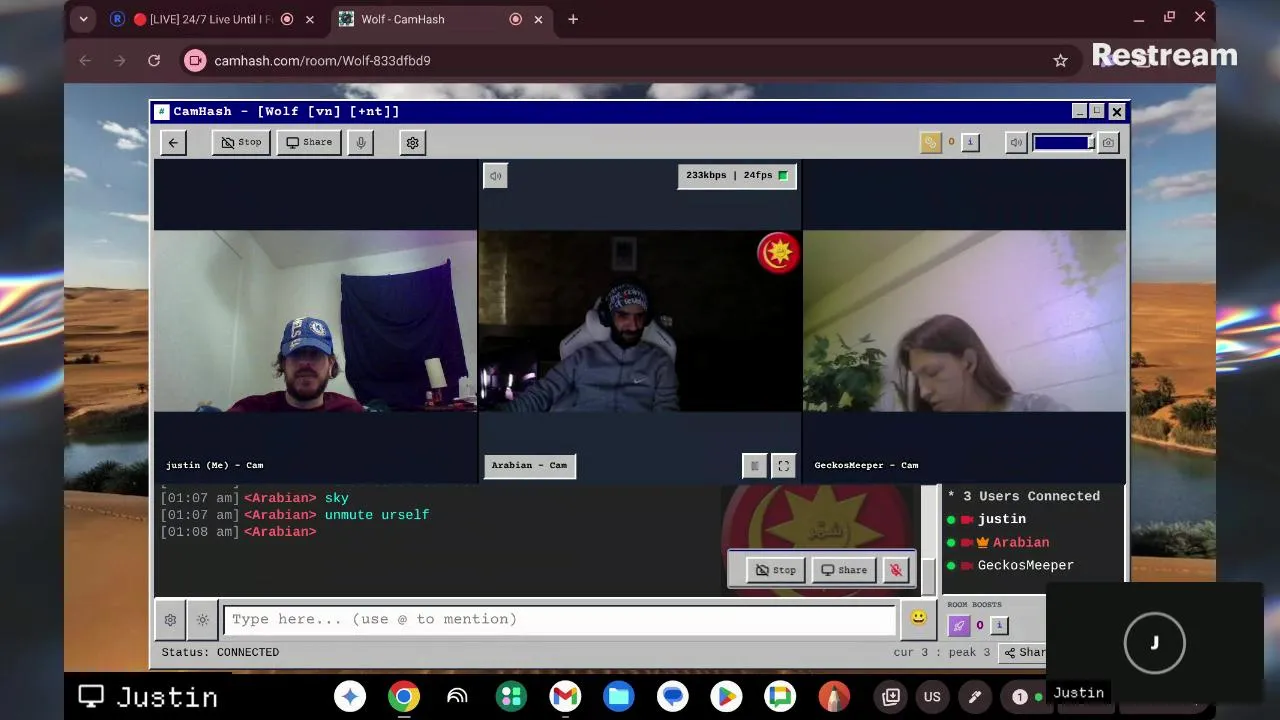Expand Arabian's cam to fullscreen
This screenshot has width=1280, height=720.
pos(784,466)
